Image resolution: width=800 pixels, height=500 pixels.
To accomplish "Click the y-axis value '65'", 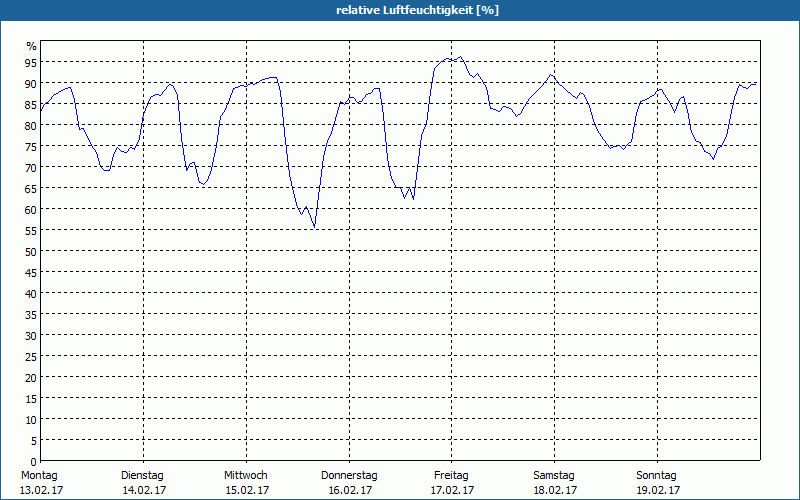I will click(31, 188).
